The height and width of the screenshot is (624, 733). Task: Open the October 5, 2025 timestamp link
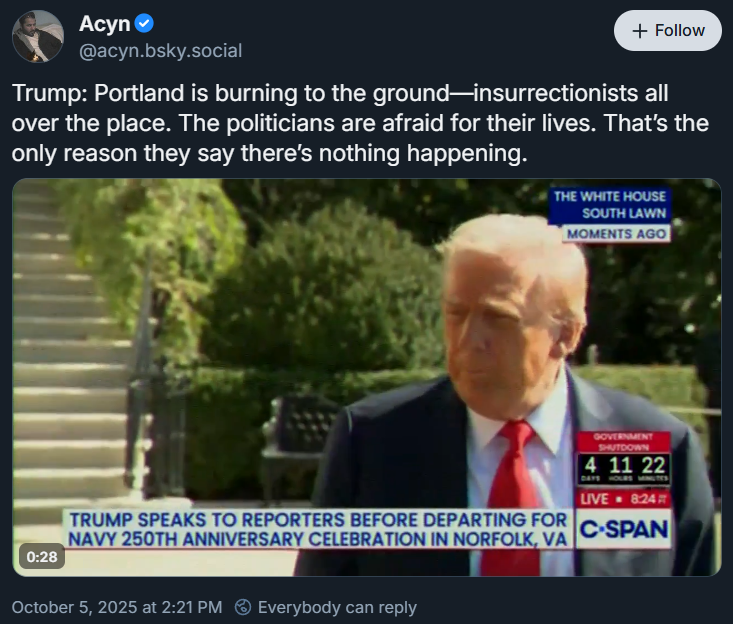116,607
